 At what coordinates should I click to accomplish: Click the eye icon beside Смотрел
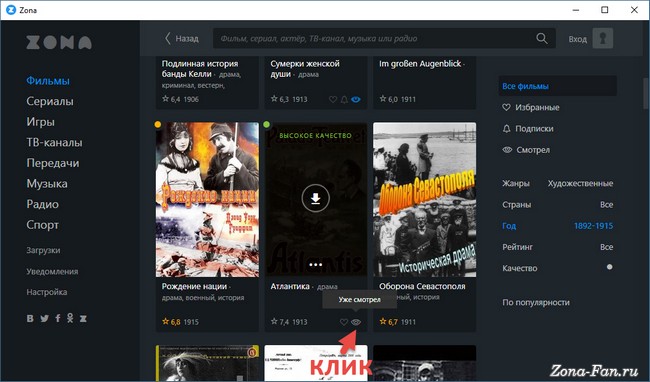507,150
